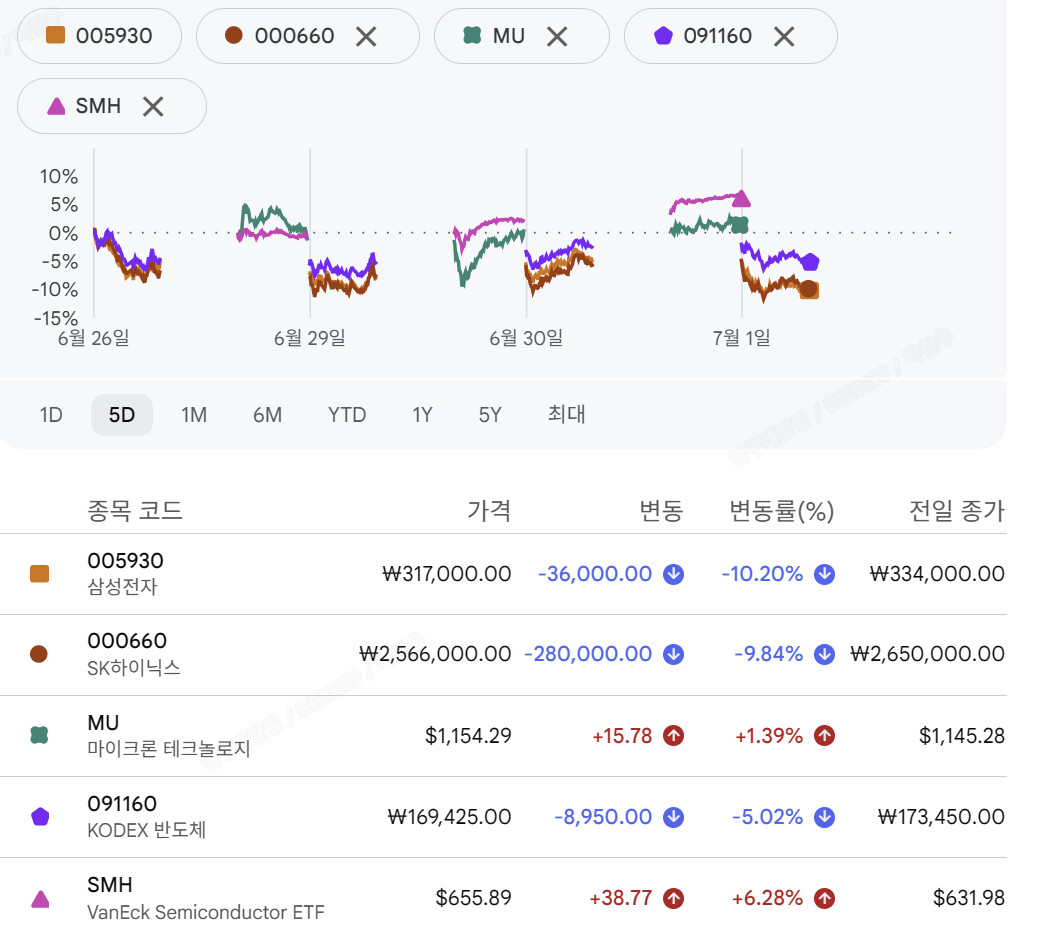Click up arrow next to +15.78

tap(673, 736)
